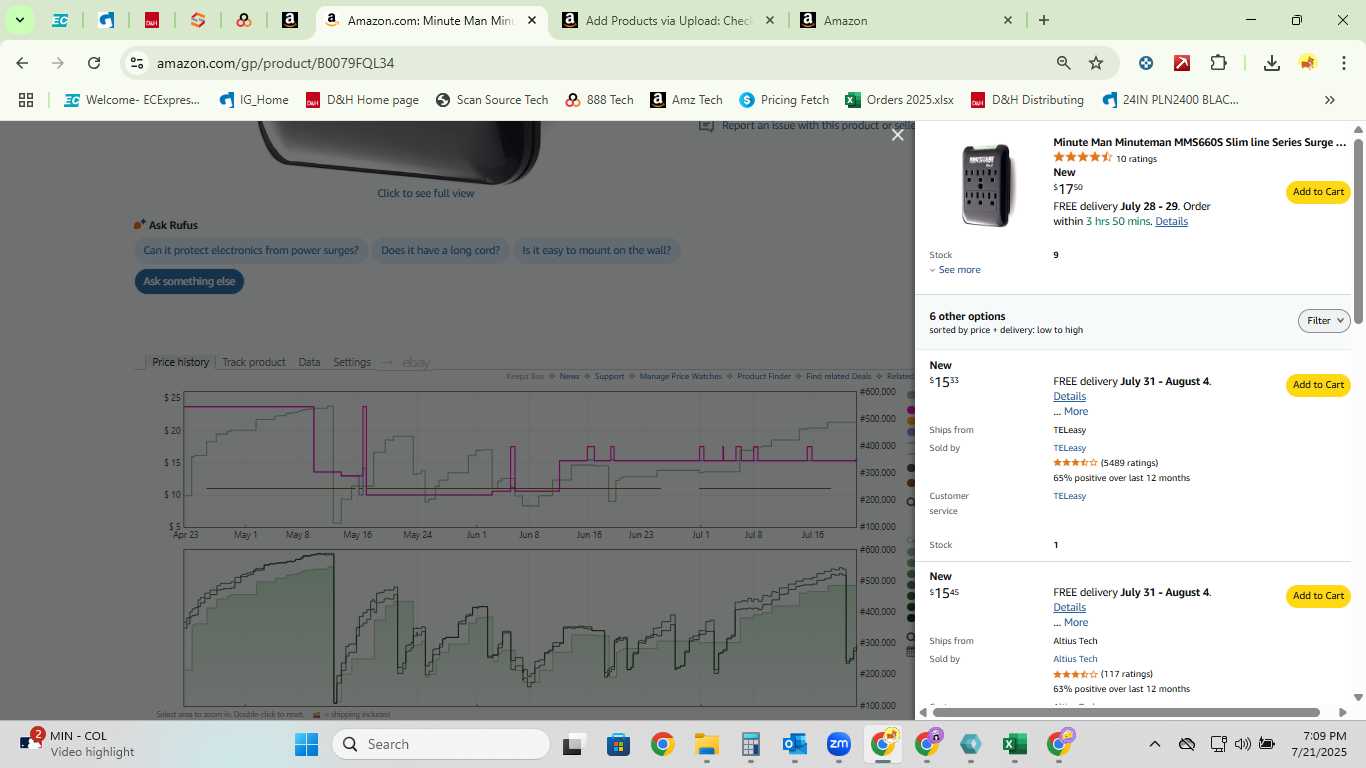Add the $17.50 offer to cart

point(1318,192)
